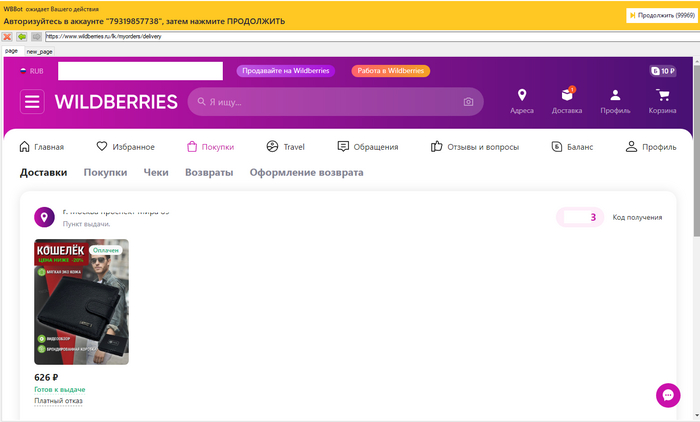This screenshot has width=700, height=422.
Task: Click the Код получения label
Action: (x=637, y=217)
